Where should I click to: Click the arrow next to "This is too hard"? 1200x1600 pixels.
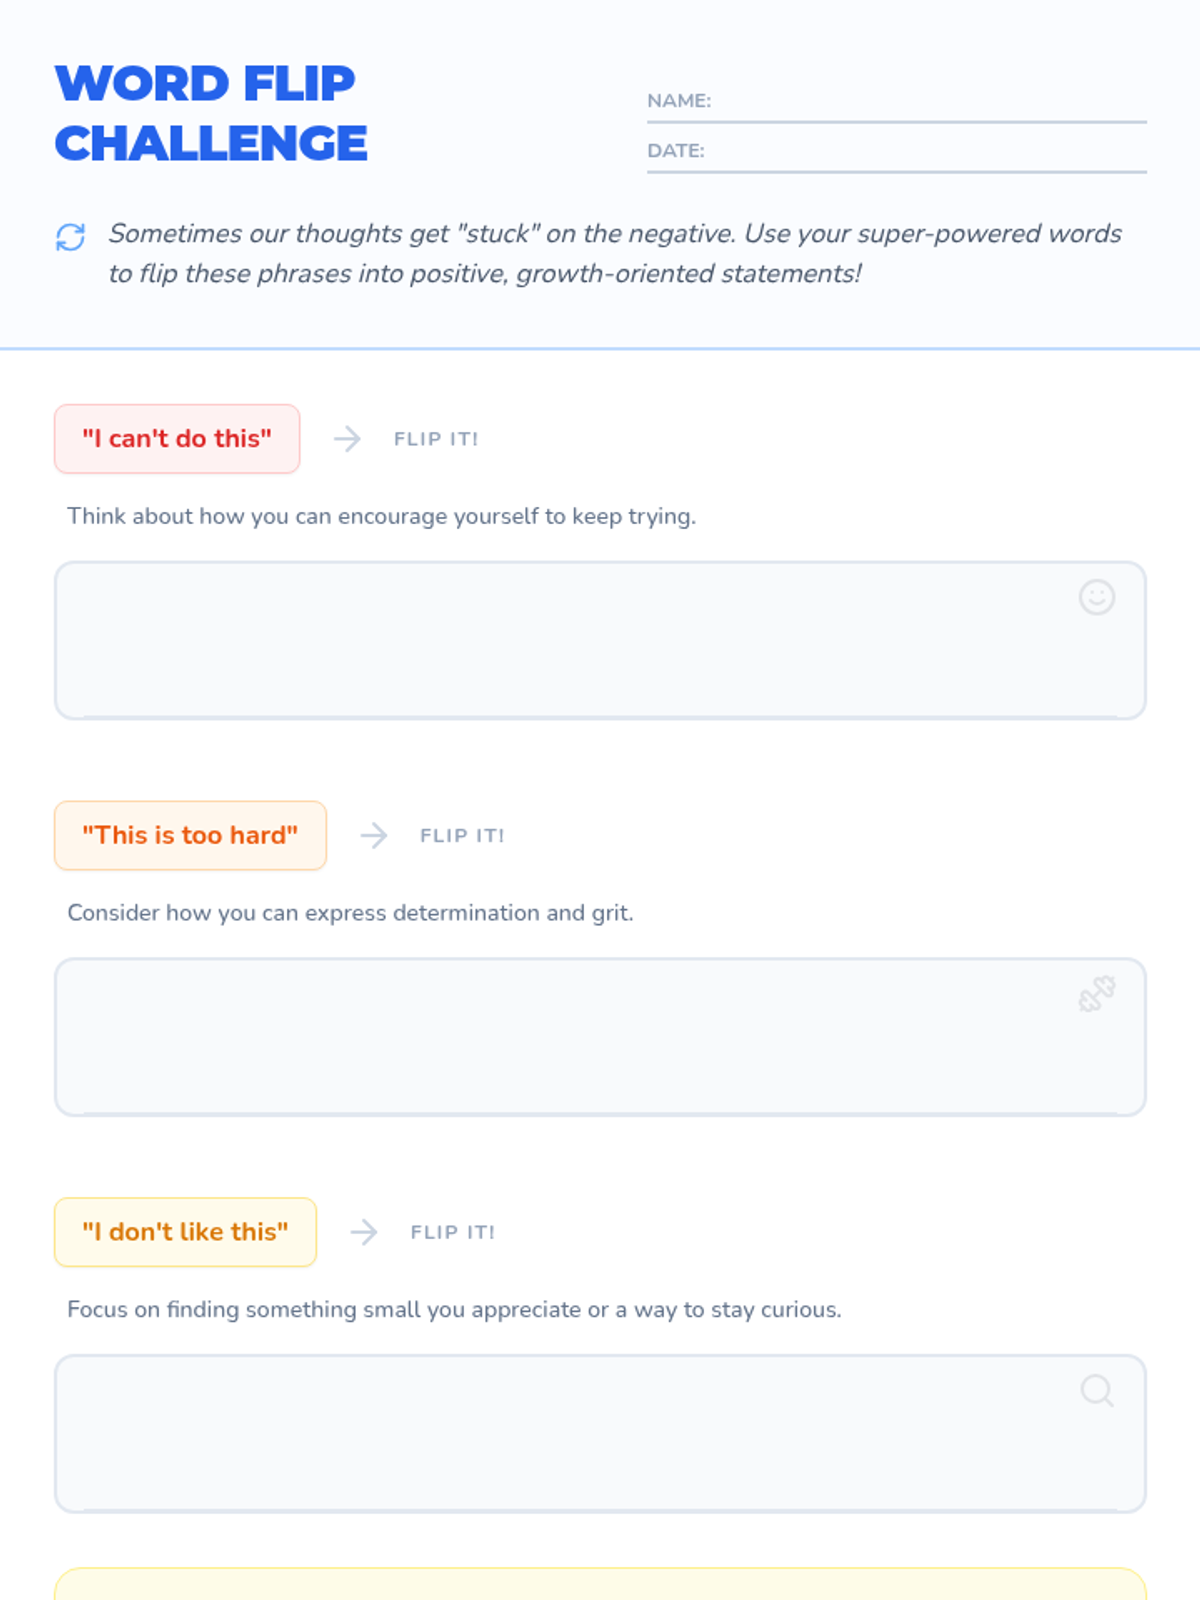373,836
